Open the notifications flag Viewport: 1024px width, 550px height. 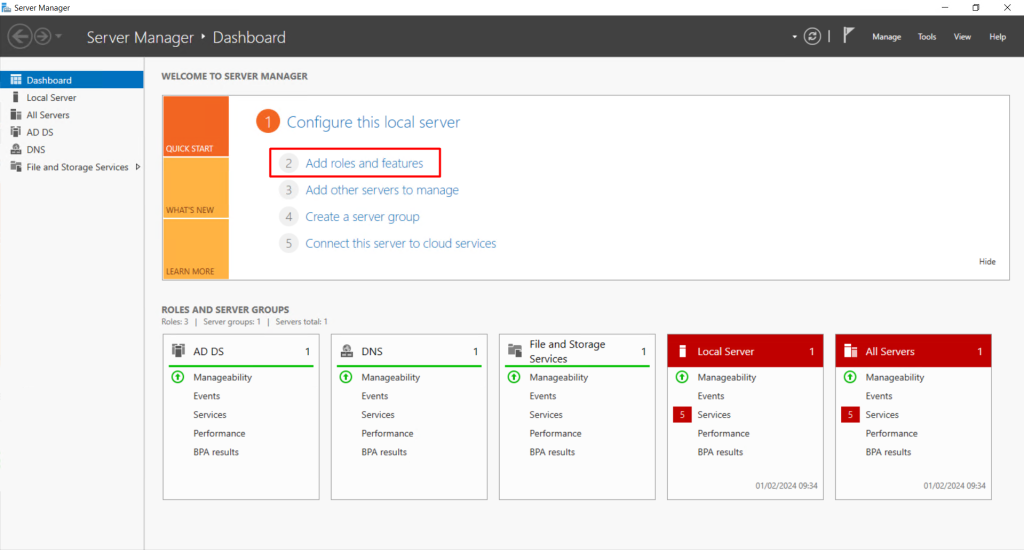click(848, 36)
